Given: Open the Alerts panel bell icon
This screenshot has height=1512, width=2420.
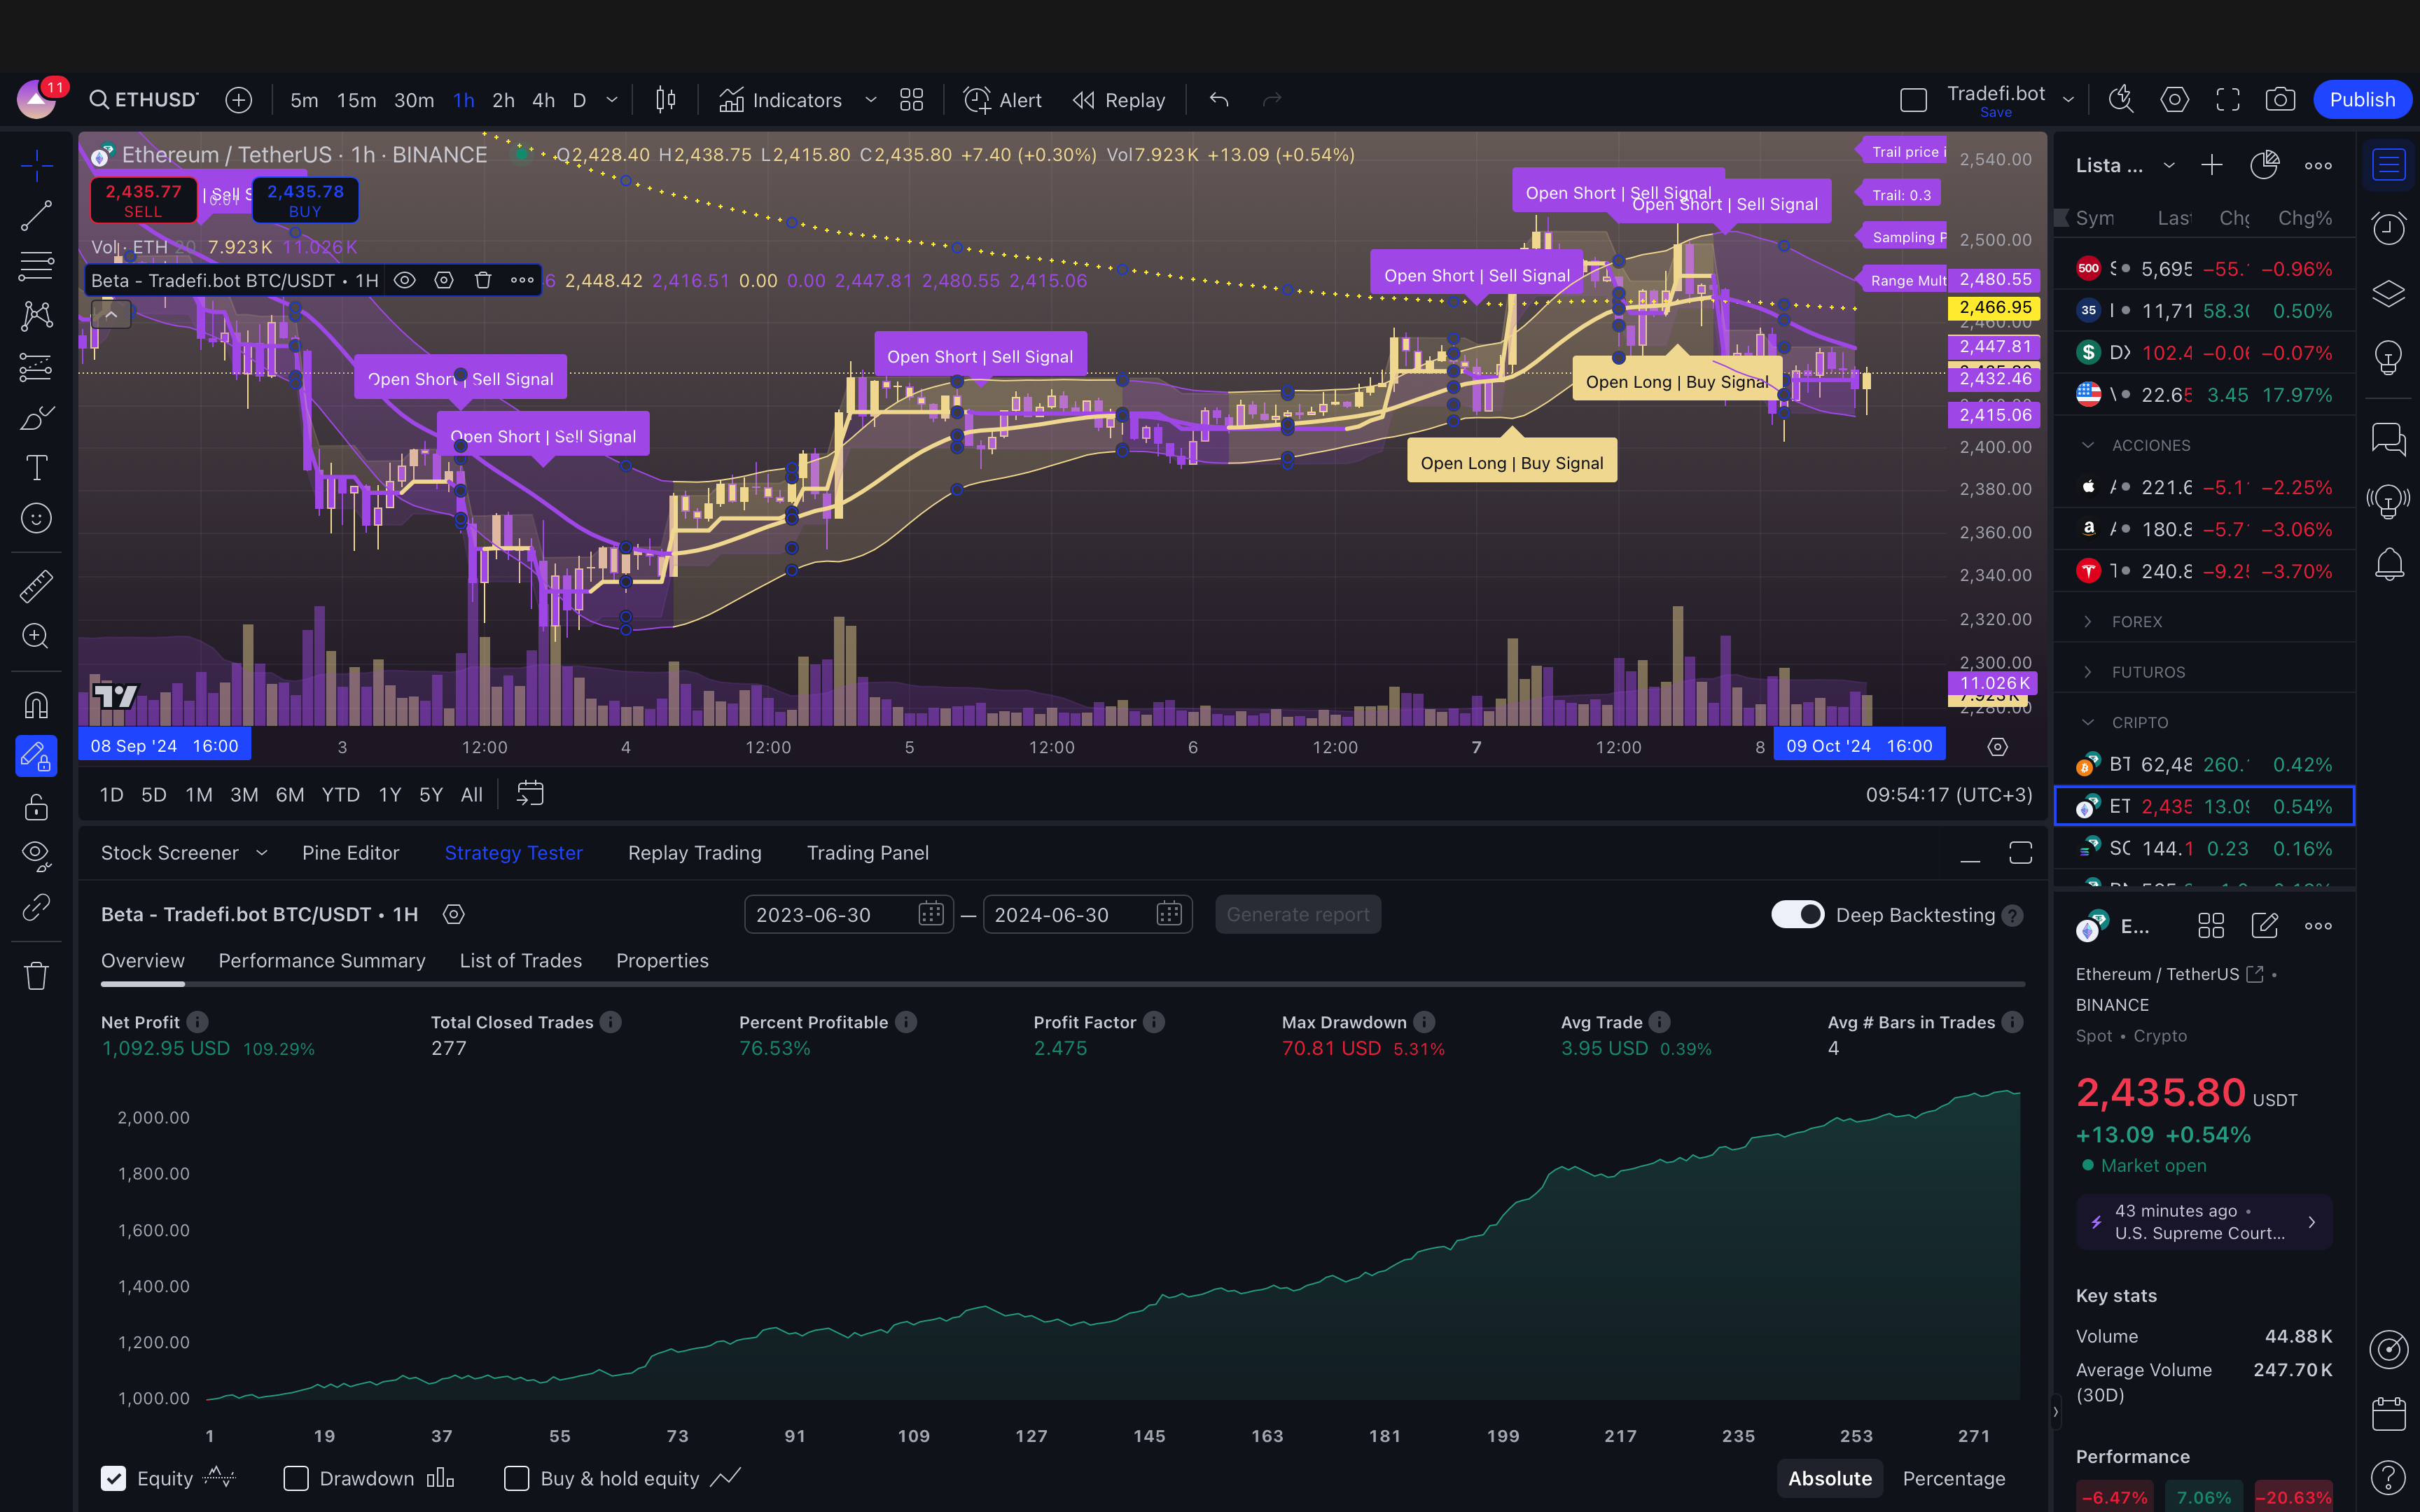Looking at the screenshot, I should pos(2389,564).
